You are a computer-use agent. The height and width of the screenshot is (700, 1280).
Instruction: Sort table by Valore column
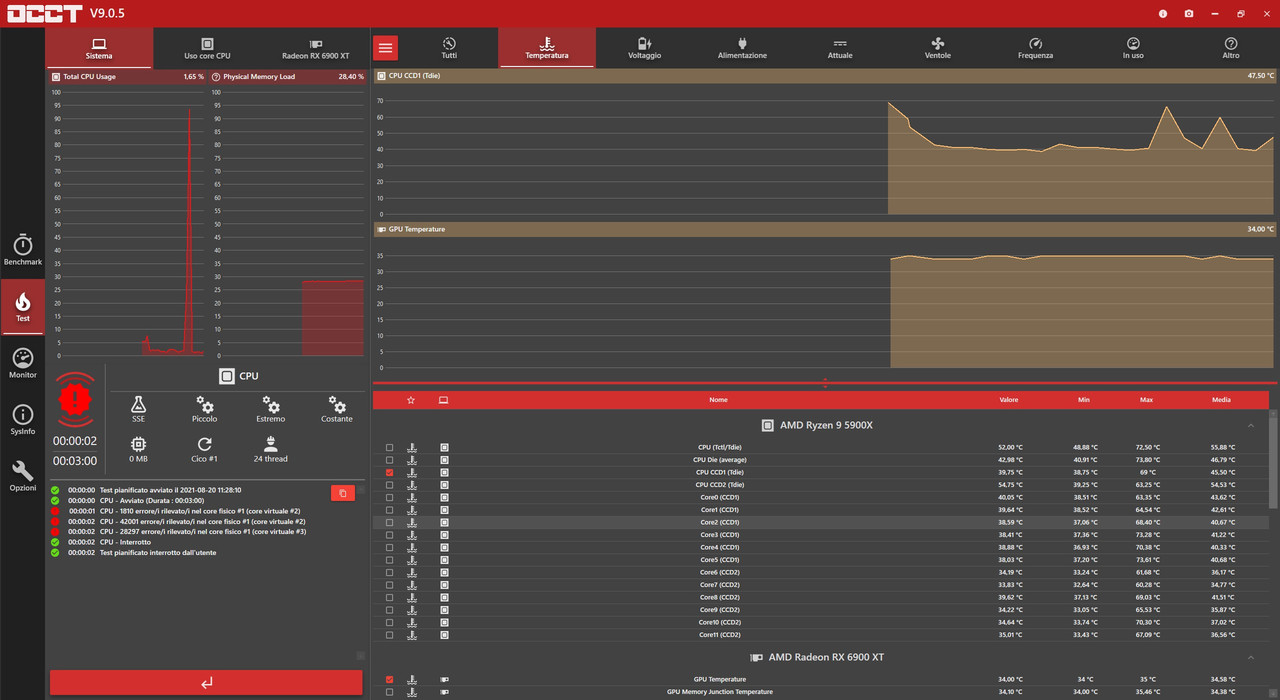pyautogui.click(x=1009, y=400)
